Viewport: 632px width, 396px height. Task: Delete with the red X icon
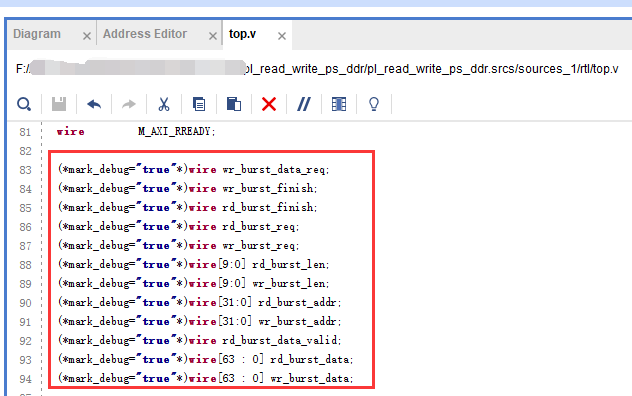269,104
